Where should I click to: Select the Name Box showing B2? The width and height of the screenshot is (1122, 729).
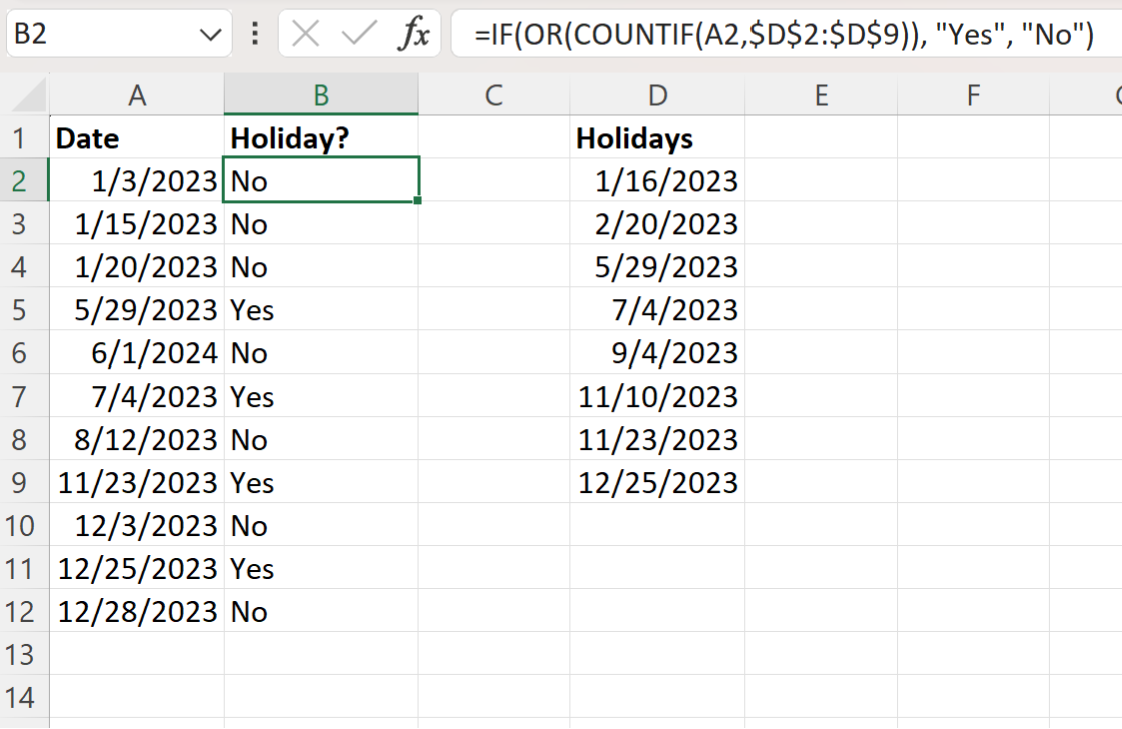(100, 33)
